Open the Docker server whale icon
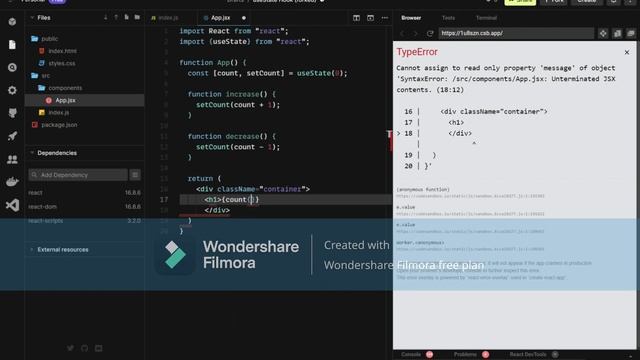This screenshot has width=640, height=360. tap(12, 182)
